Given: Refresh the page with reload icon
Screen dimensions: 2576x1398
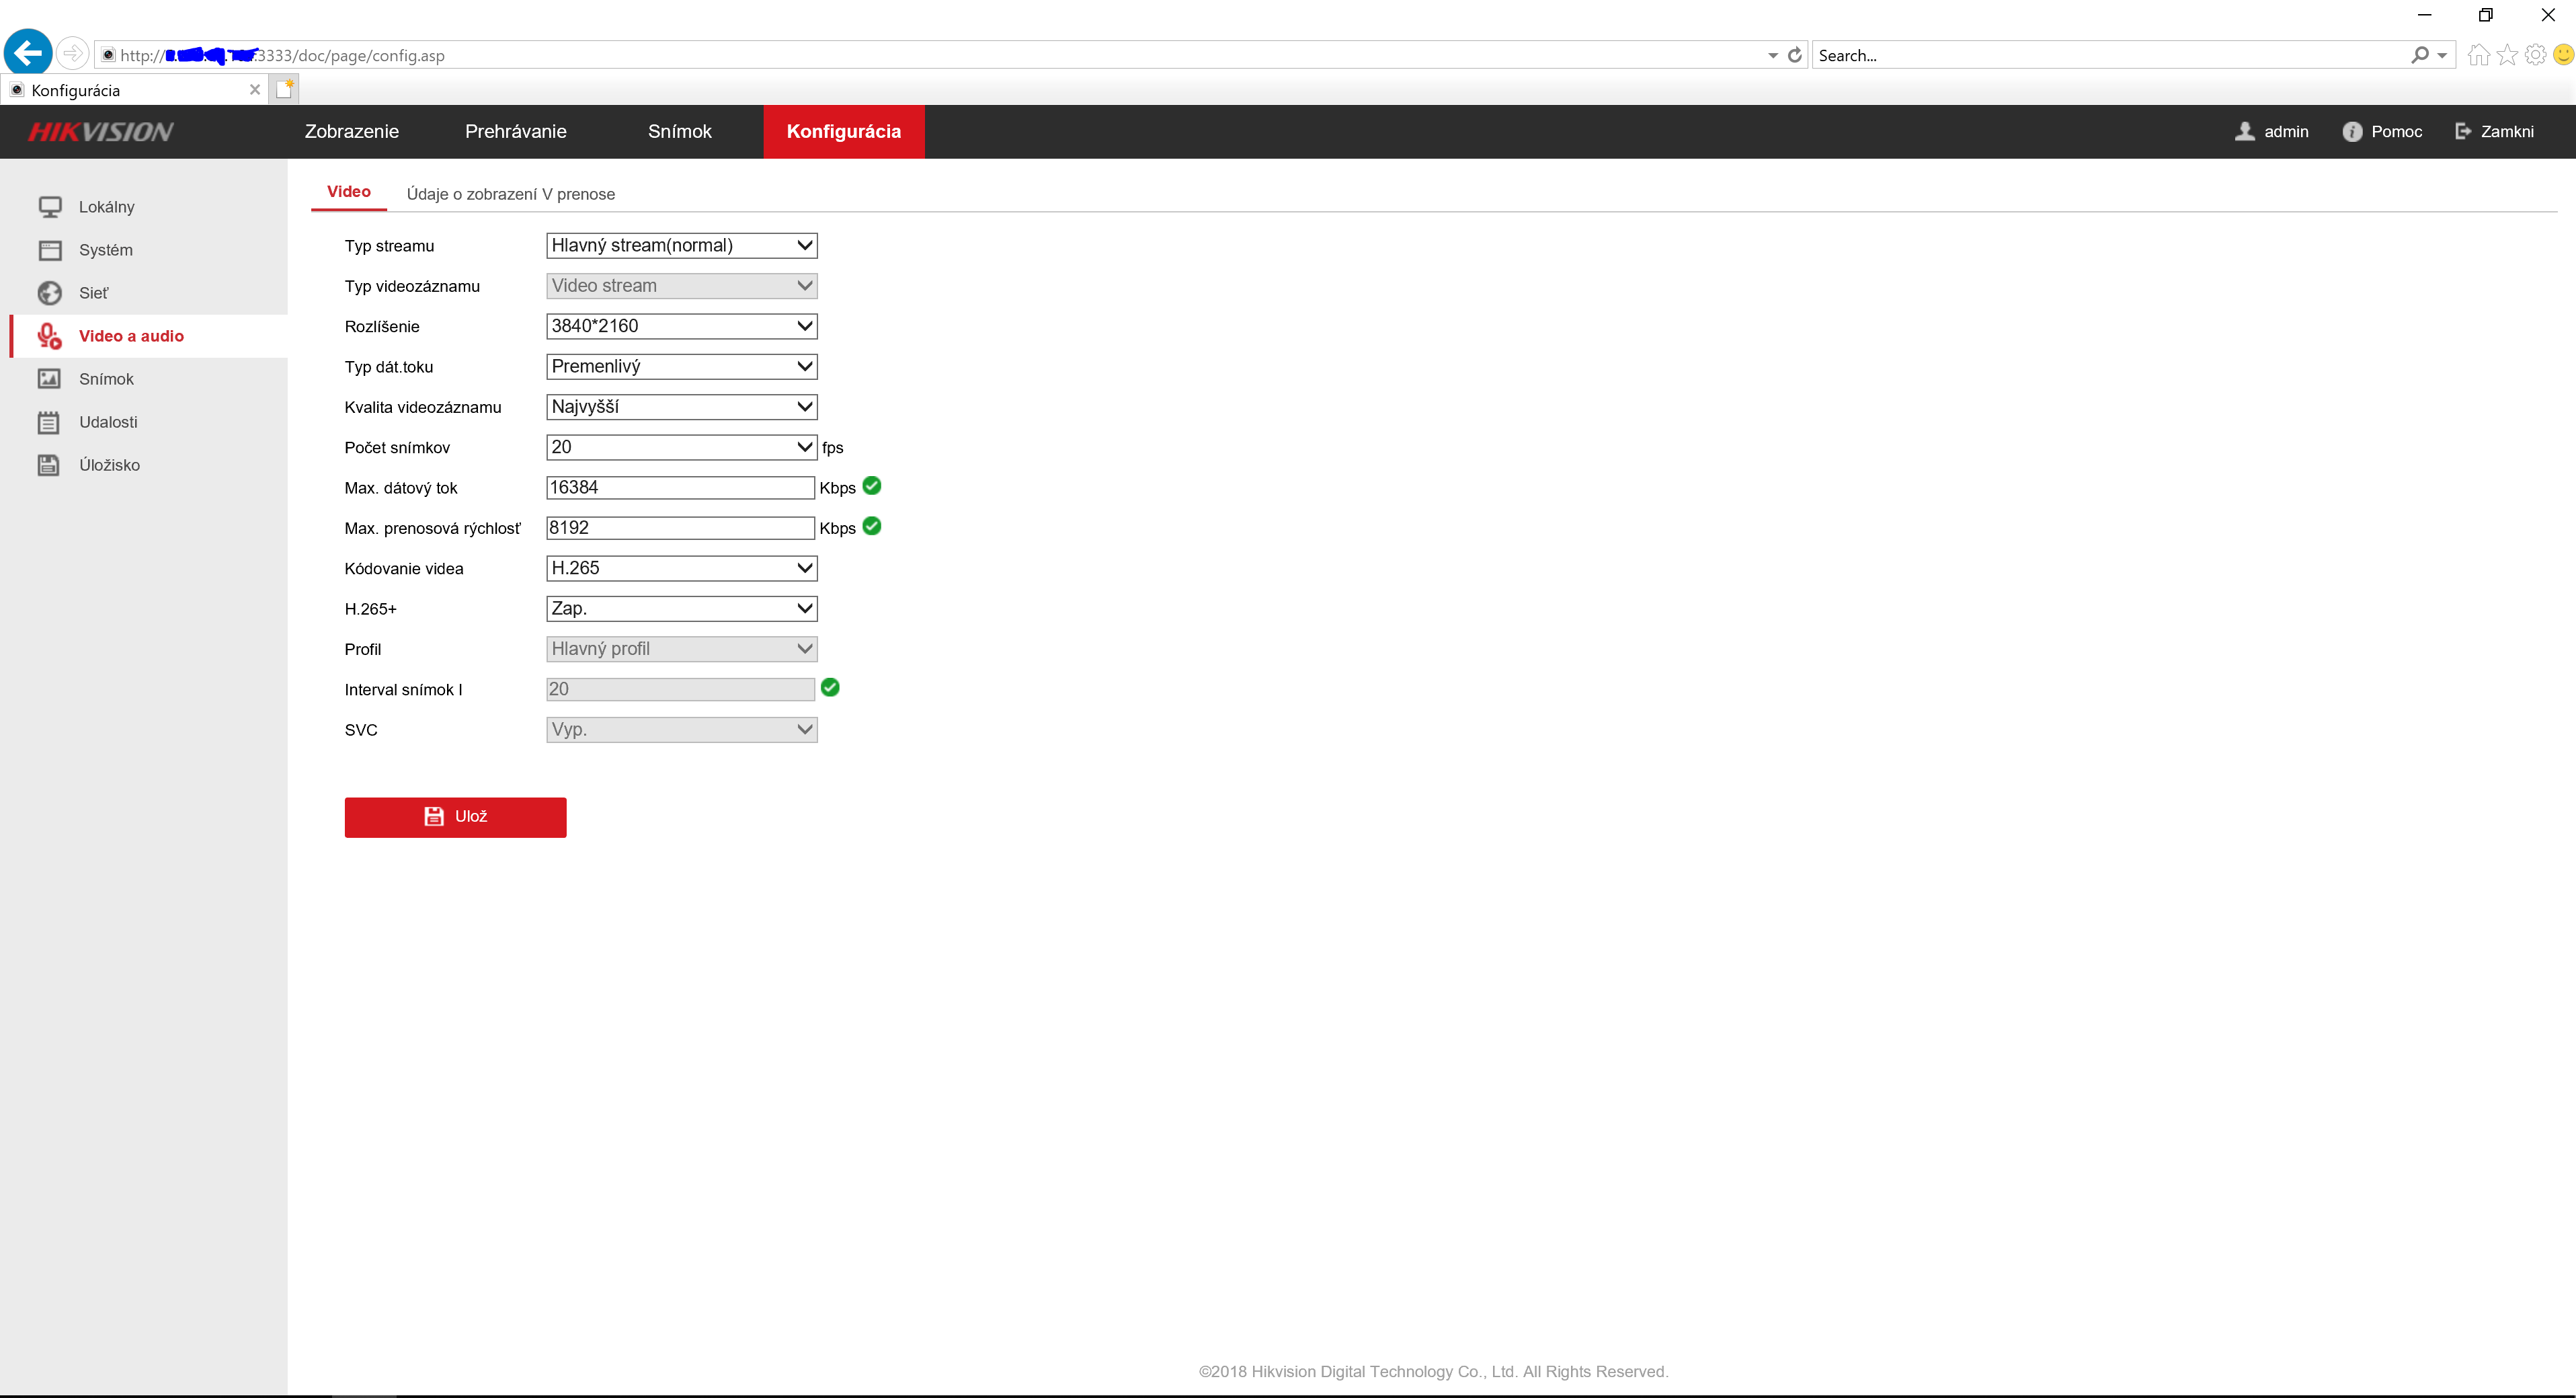Looking at the screenshot, I should tap(1795, 55).
